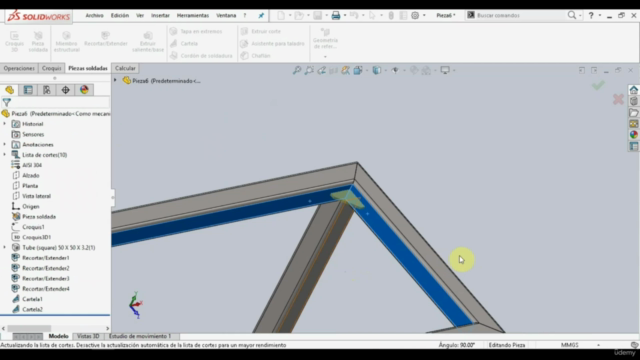Expand the Anotaciones node
Viewport: 640px width, 360px height.
pyautogui.click(x=4, y=144)
